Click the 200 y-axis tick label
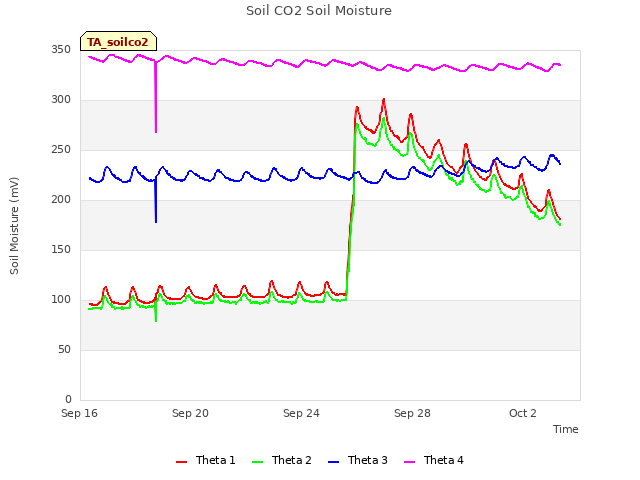 point(61,200)
